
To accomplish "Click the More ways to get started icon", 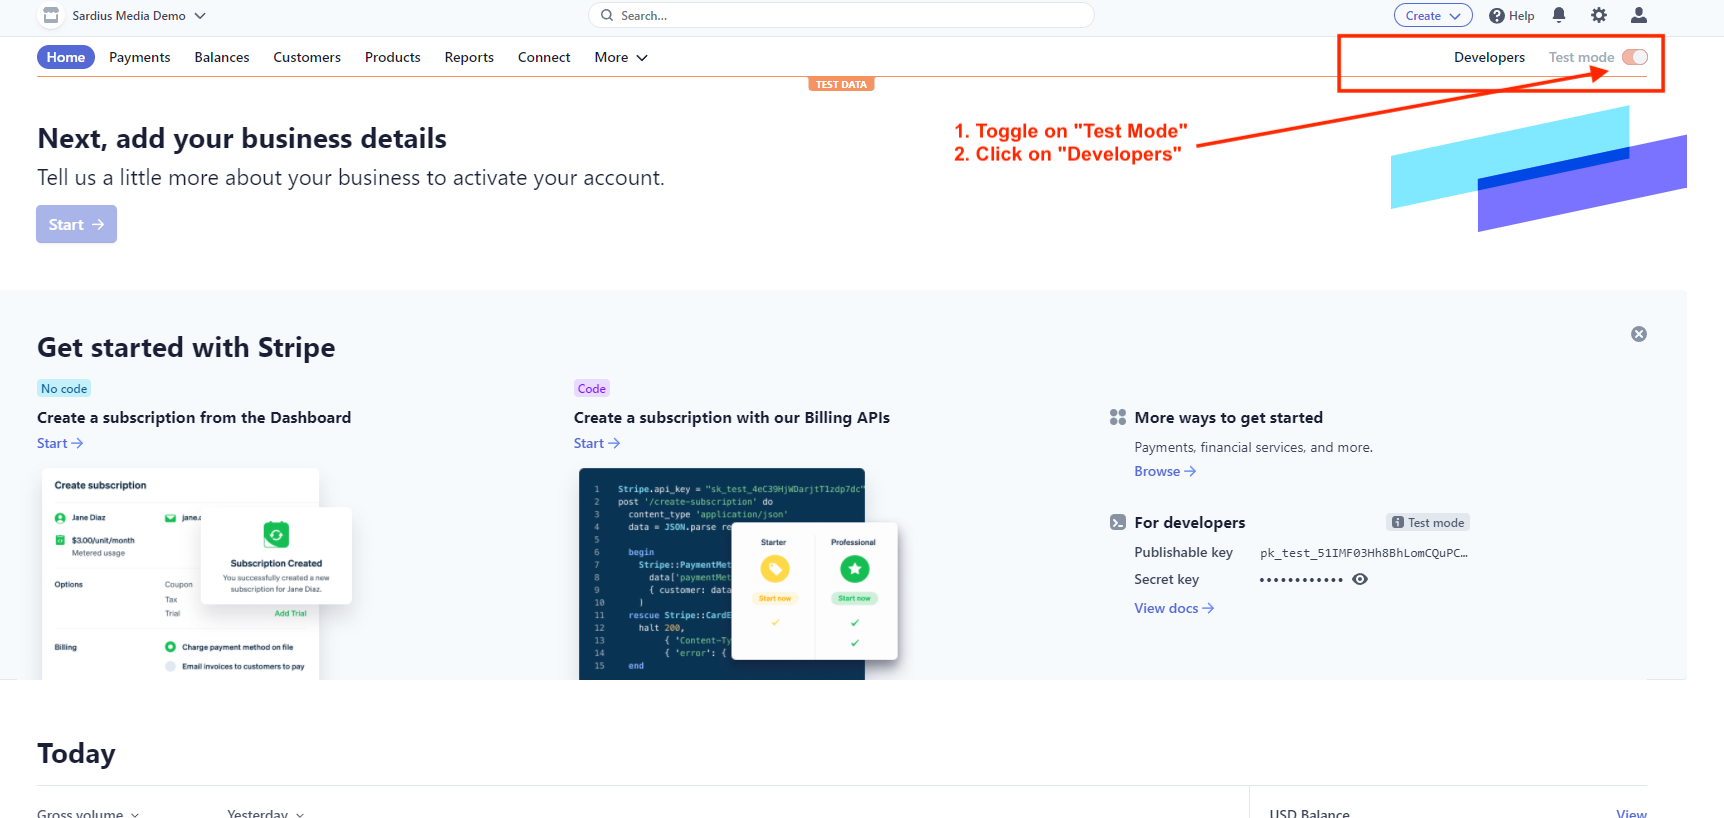I will point(1118,417).
